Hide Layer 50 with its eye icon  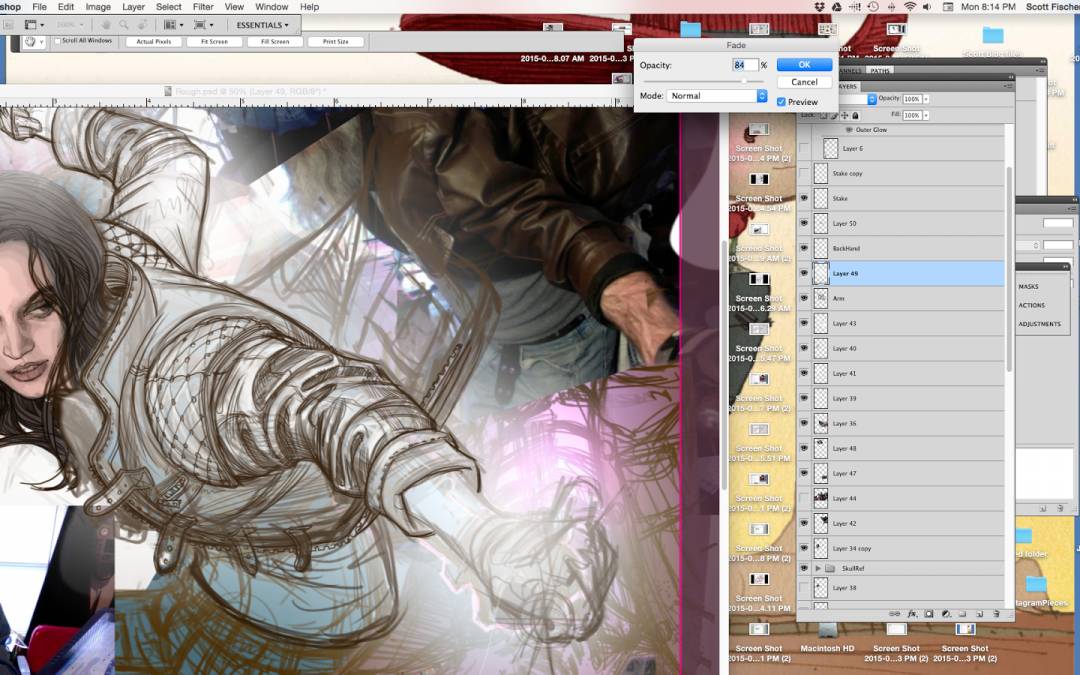point(804,223)
